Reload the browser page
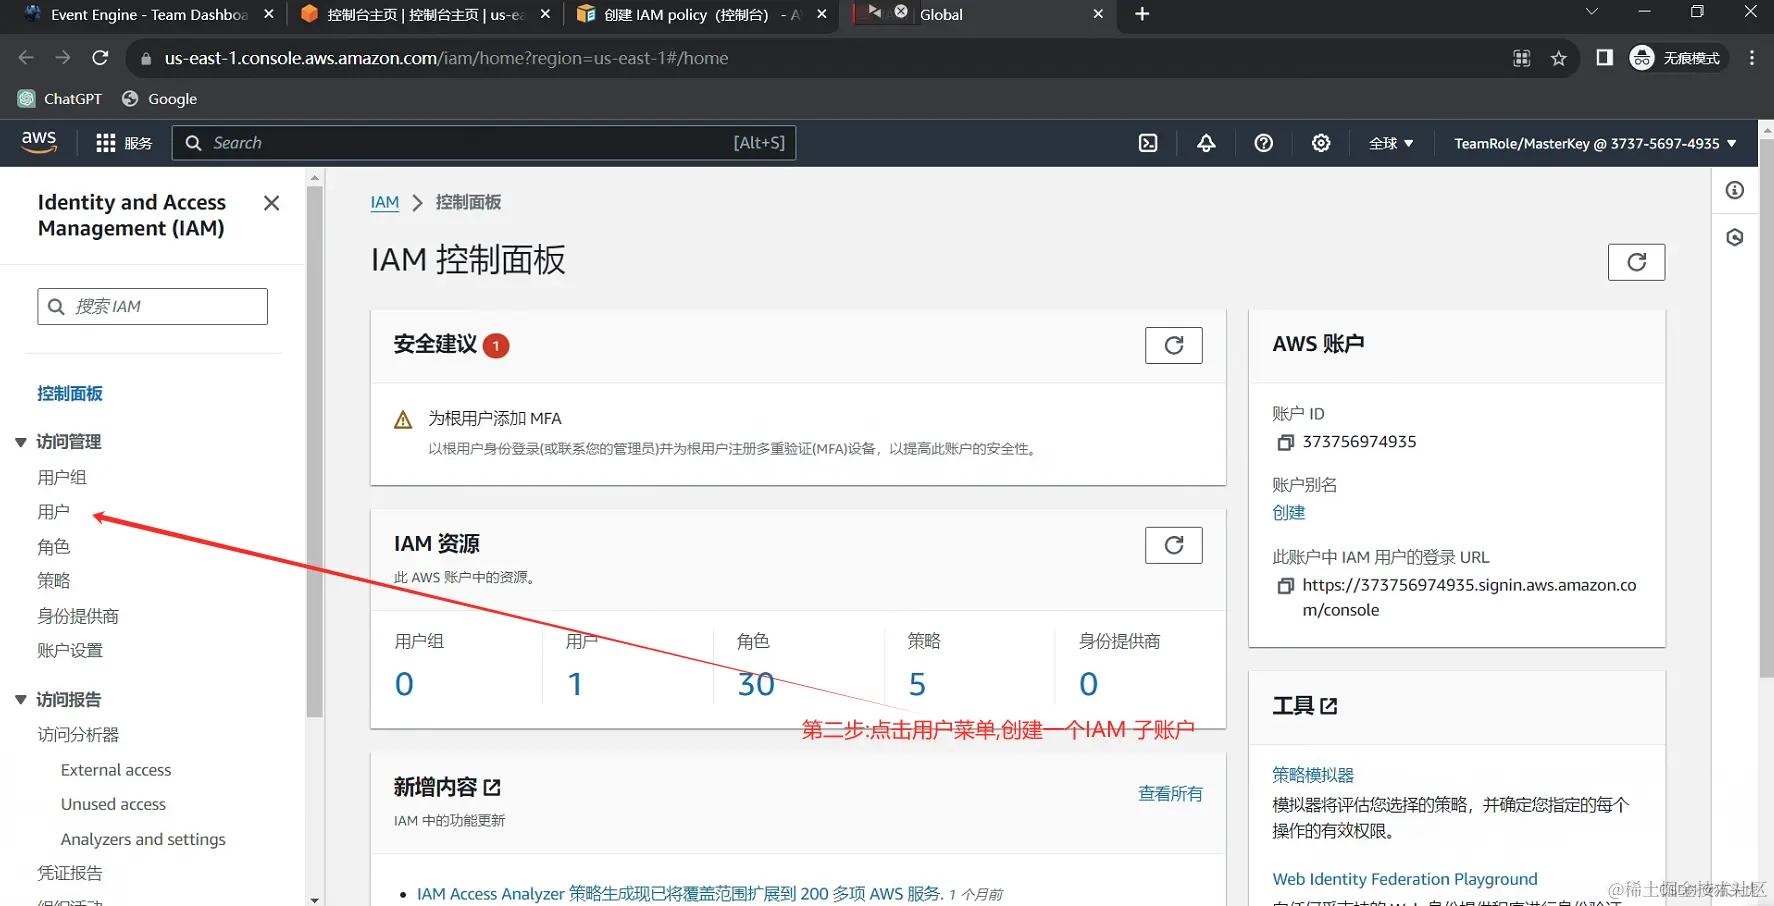The width and height of the screenshot is (1774, 906). [100, 58]
